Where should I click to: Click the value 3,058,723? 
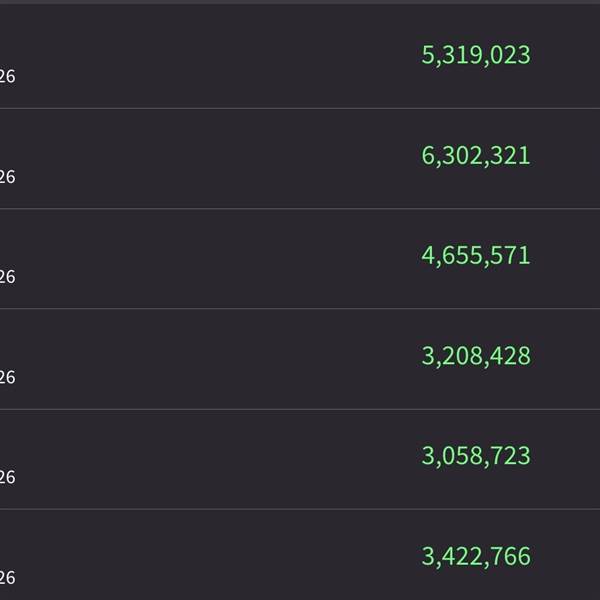click(x=476, y=456)
